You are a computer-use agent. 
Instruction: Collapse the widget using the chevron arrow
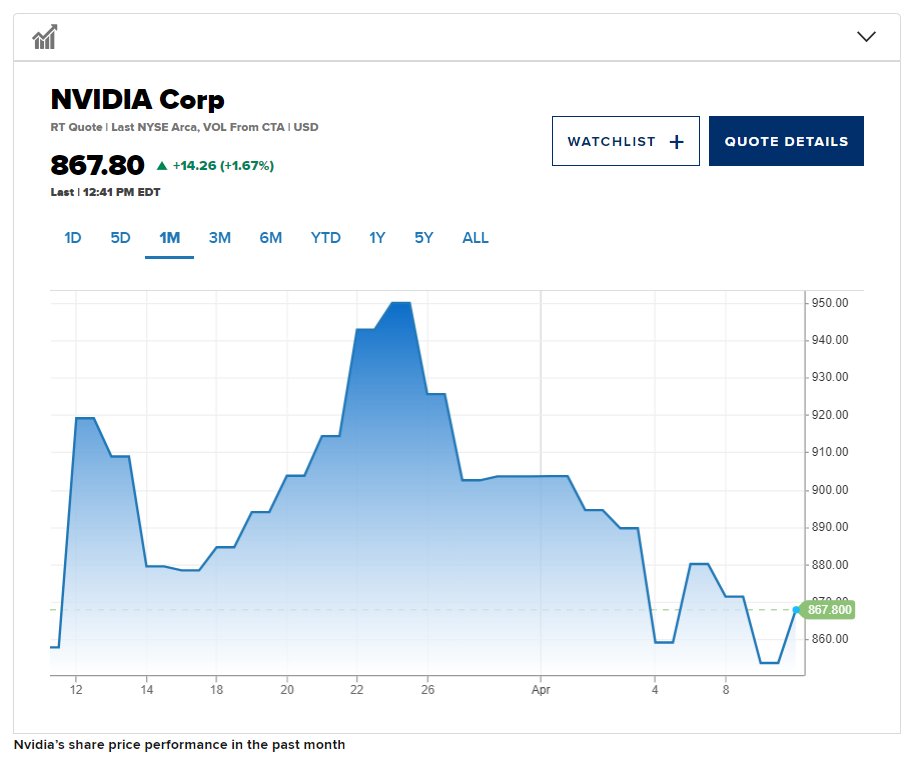click(866, 37)
